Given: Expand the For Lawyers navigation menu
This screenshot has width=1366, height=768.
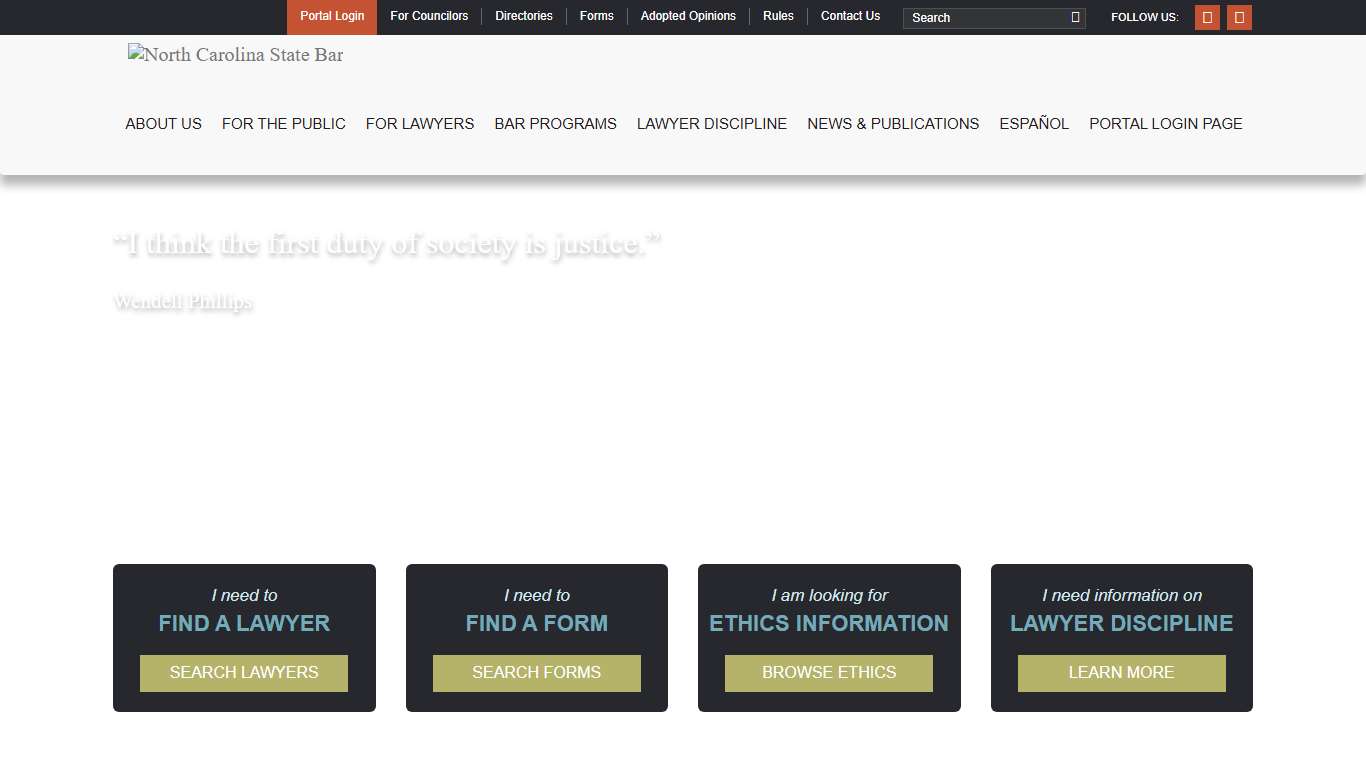Looking at the screenshot, I should (420, 124).
